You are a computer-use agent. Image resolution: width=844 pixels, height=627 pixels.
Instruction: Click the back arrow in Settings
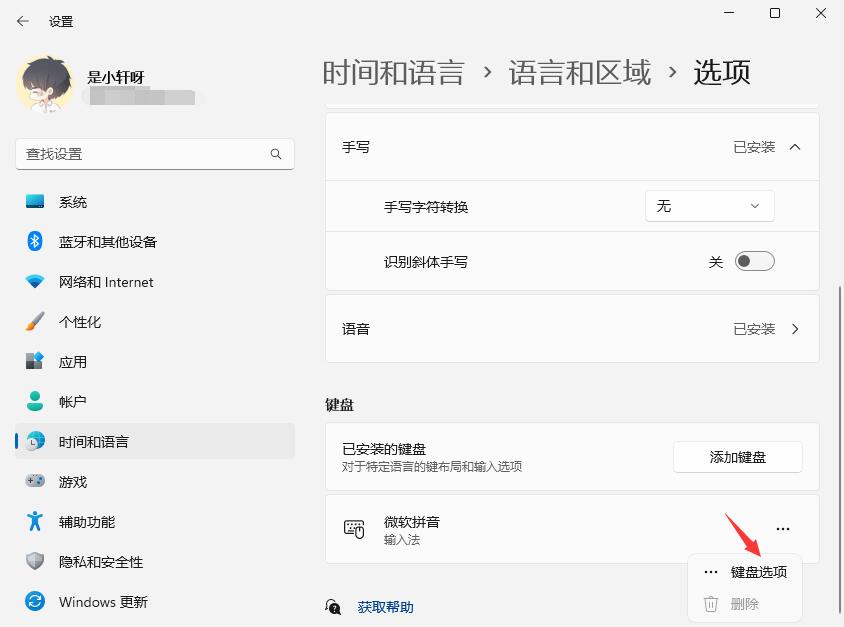(23, 21)
